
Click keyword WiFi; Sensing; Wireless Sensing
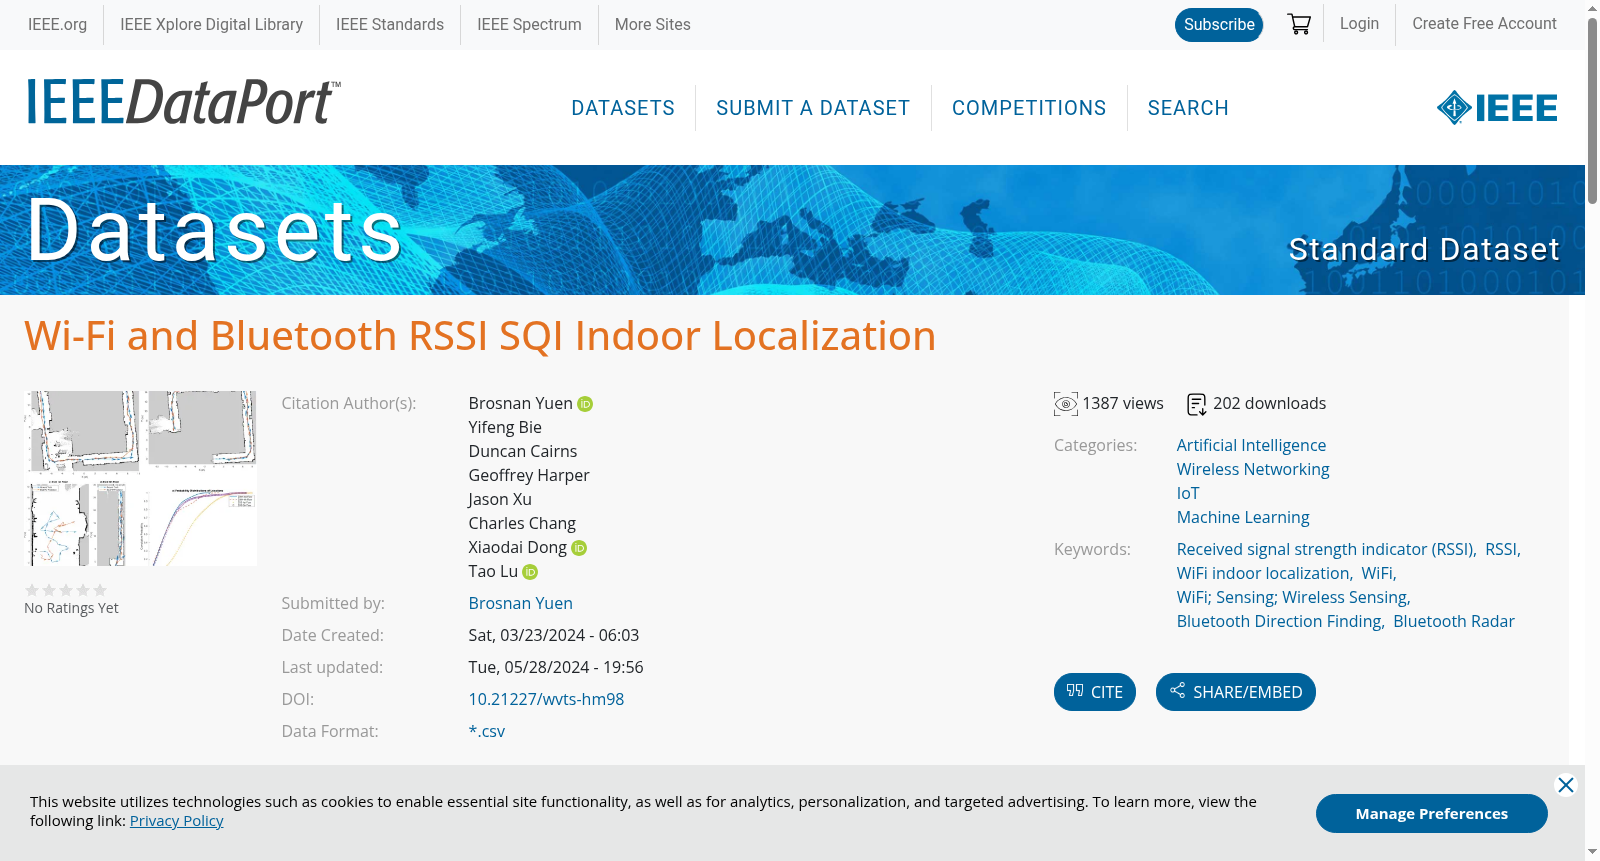[1293, 598]
